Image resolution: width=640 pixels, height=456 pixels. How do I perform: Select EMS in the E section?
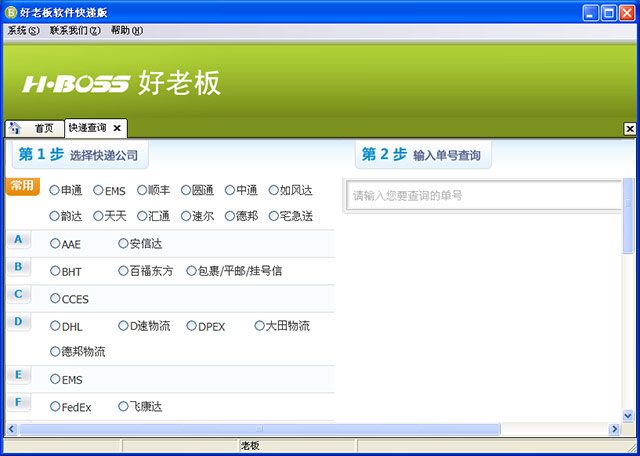55,379
